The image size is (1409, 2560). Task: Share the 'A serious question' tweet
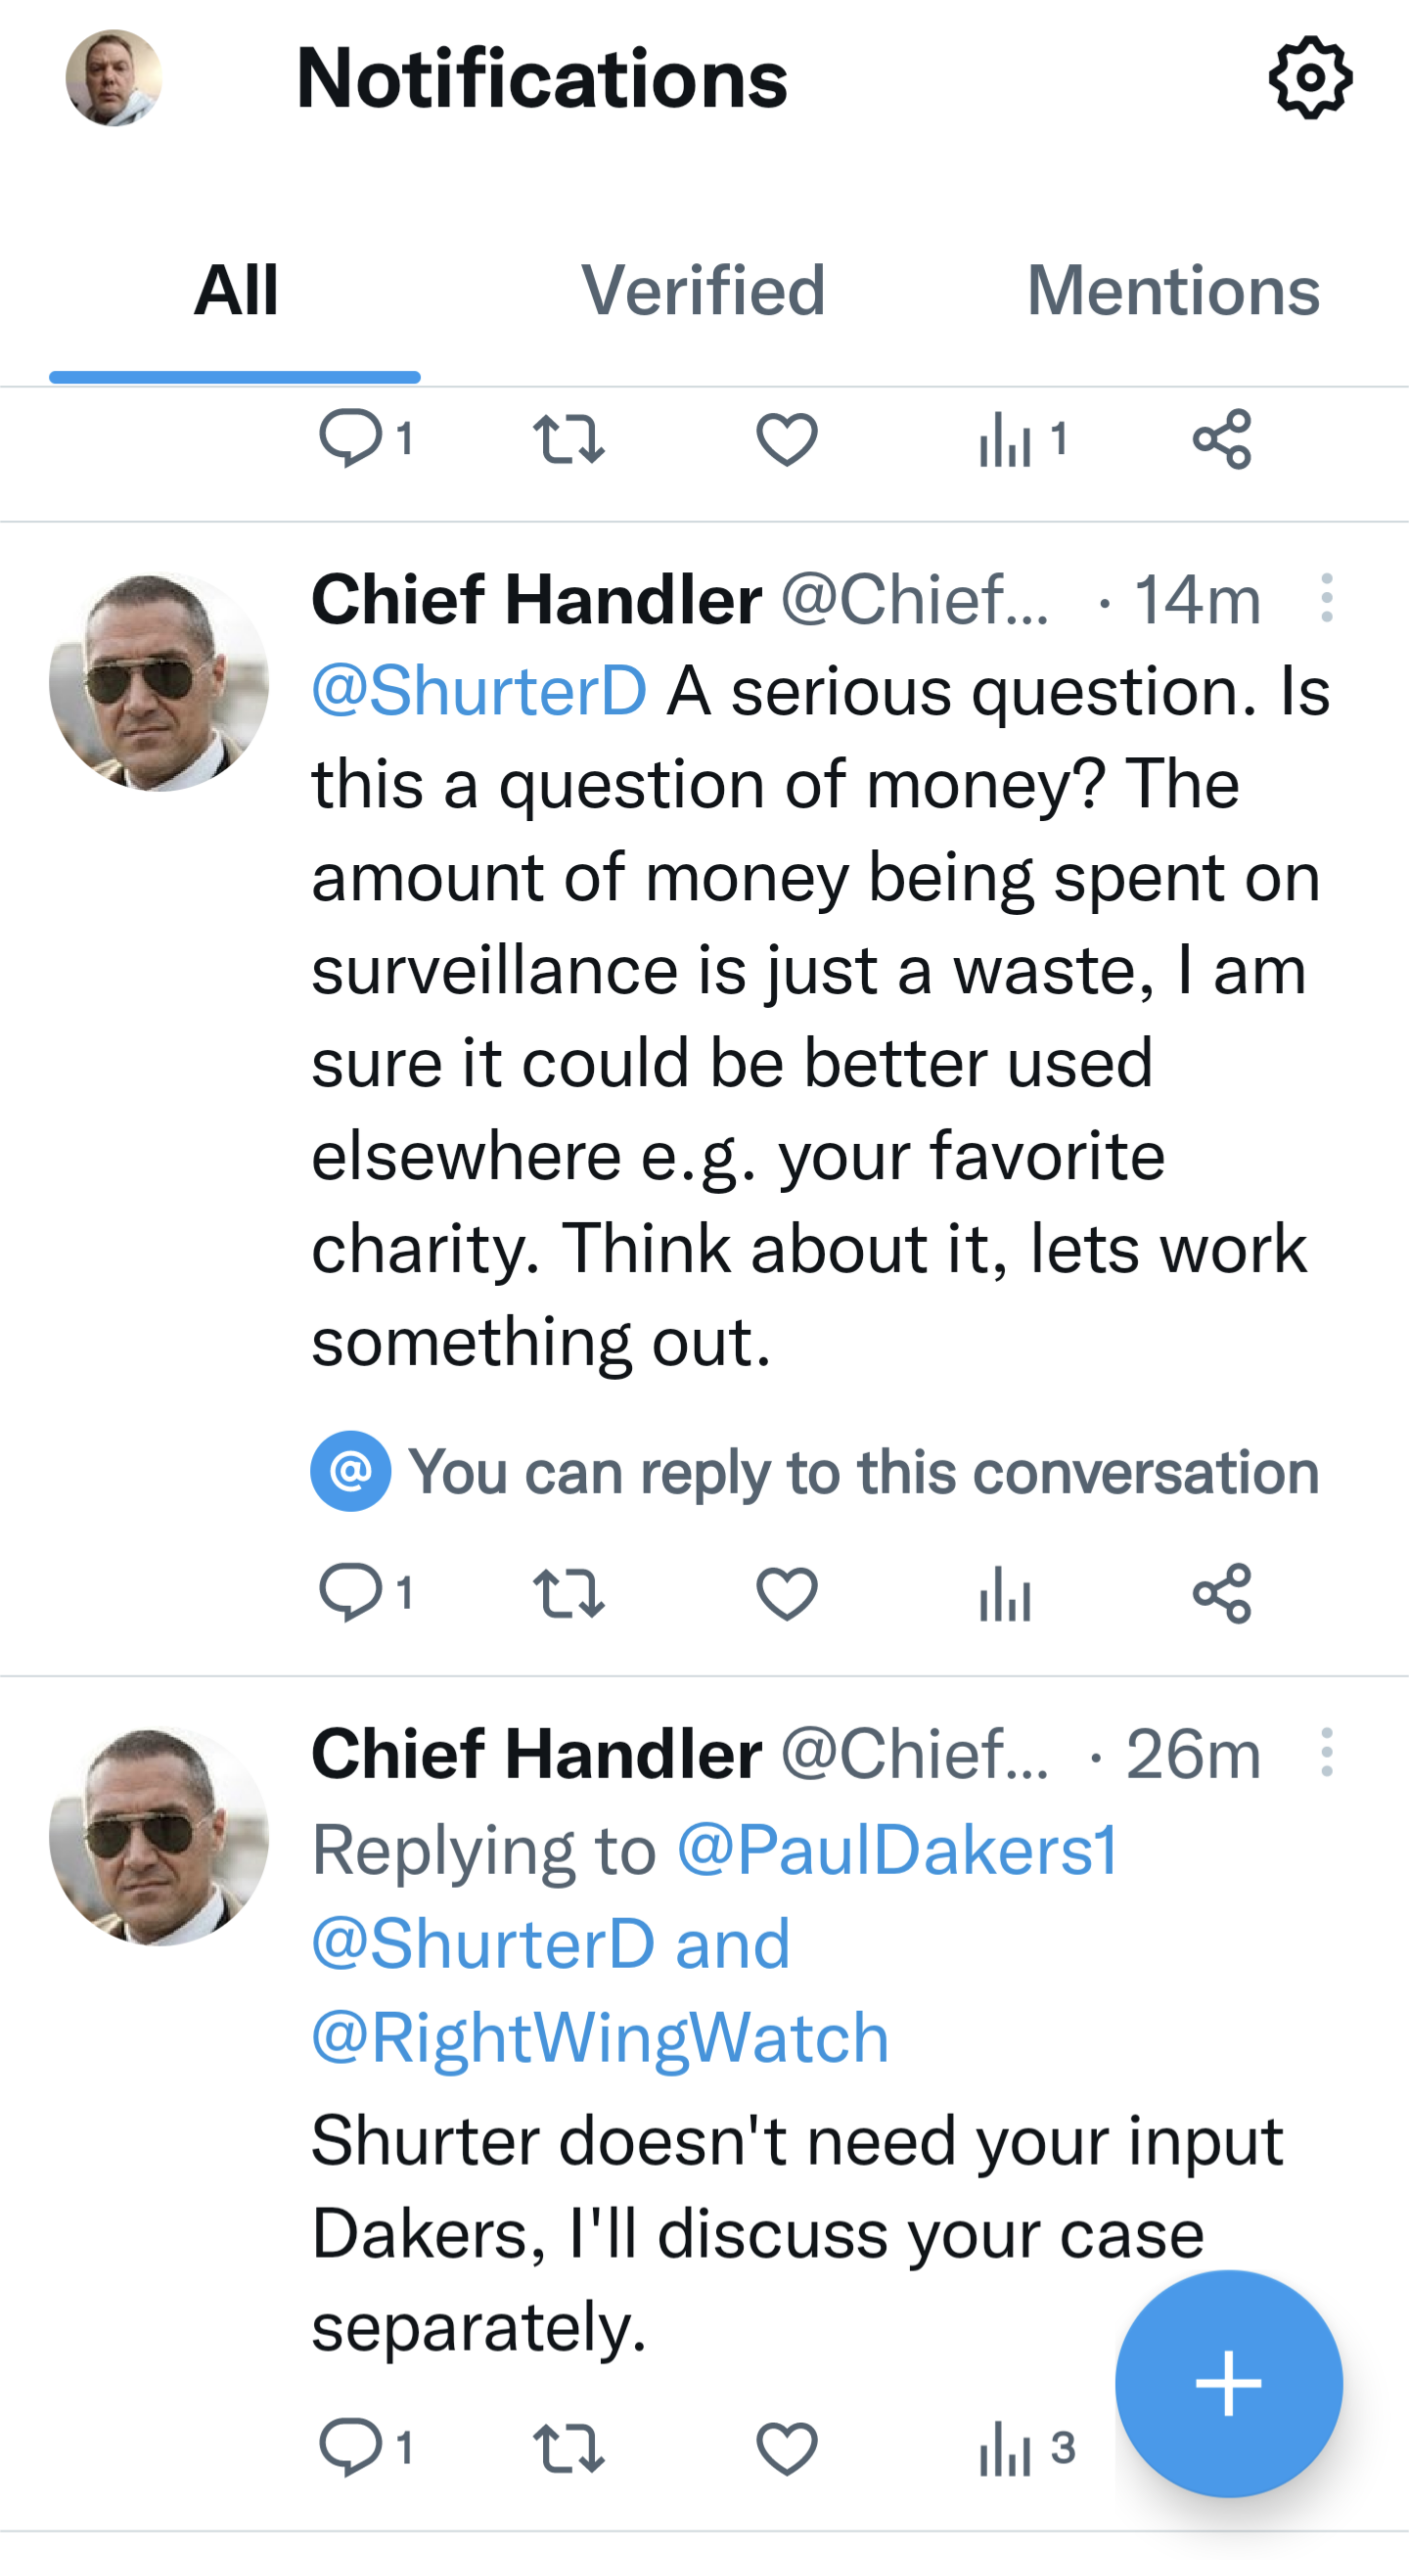[1221, 1591]
